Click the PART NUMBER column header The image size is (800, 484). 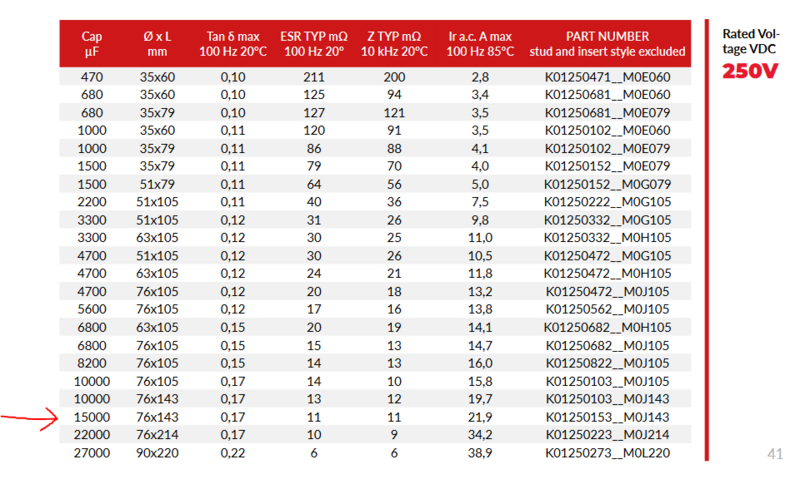point(607,44)
